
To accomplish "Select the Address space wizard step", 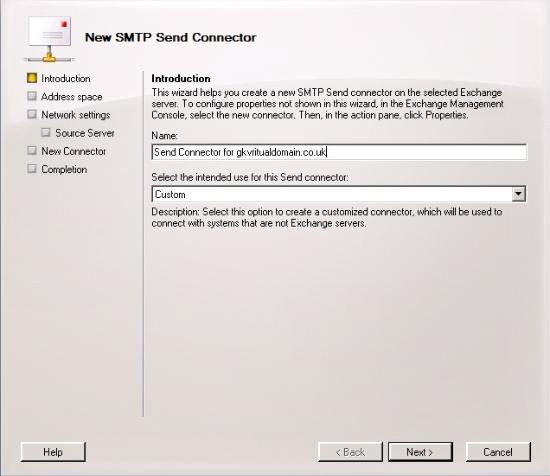I will [72, 97].
